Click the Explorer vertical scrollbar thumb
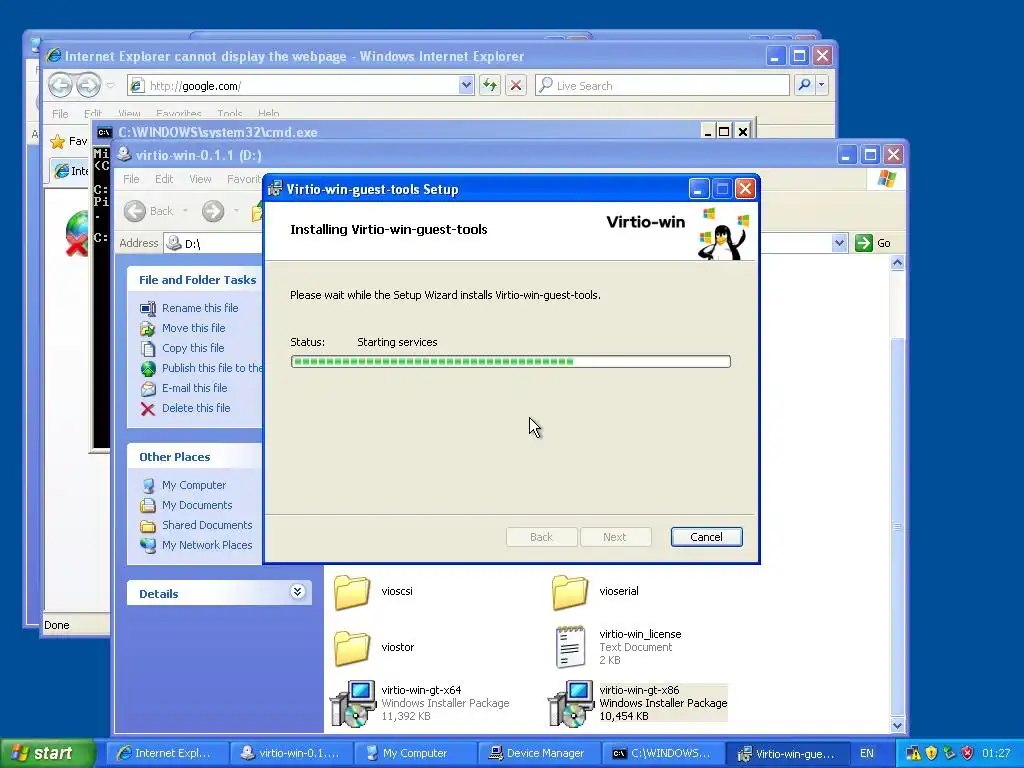1024x768 pixels. coord(897,526)
